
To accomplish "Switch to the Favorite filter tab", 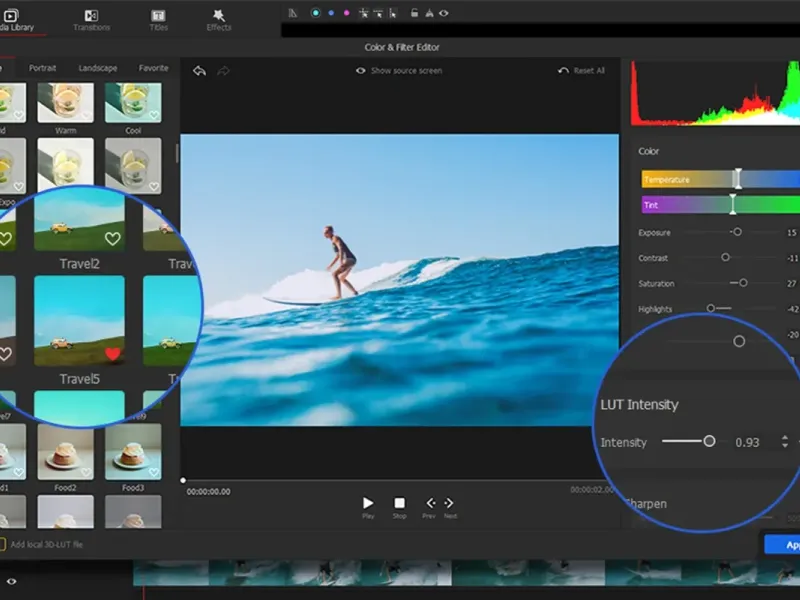I will [x=153, y=68].
